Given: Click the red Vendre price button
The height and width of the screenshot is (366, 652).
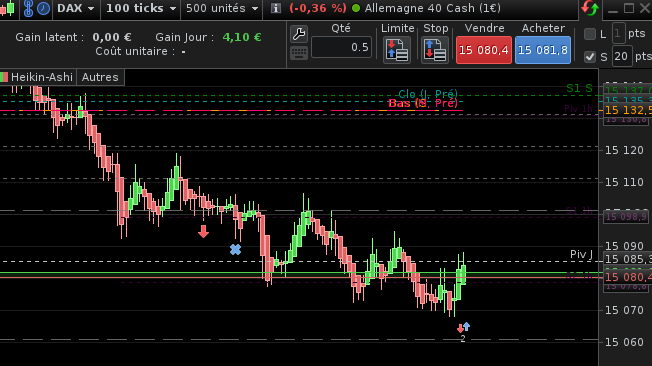Looking at the screenshot, I should click(x=484, y=50).
